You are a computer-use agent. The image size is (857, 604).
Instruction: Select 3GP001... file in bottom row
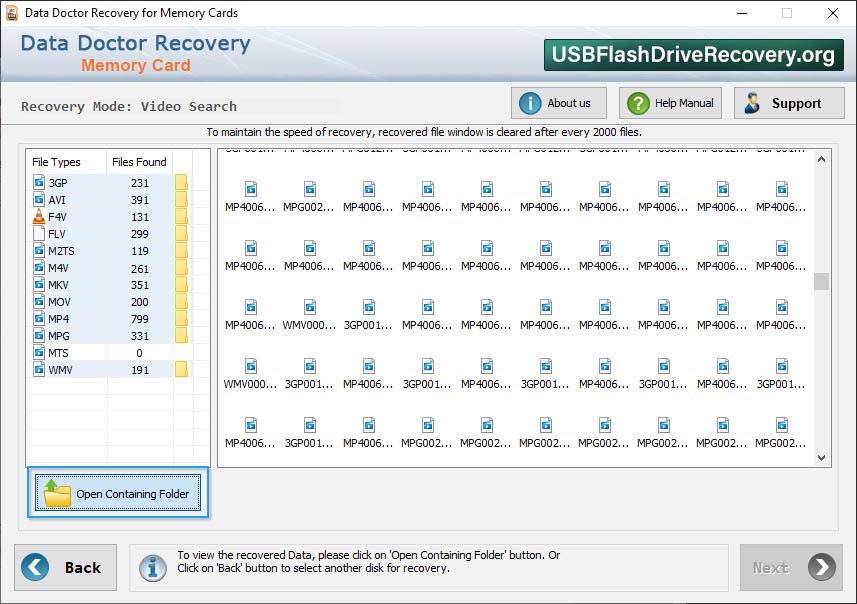point(309,433)
